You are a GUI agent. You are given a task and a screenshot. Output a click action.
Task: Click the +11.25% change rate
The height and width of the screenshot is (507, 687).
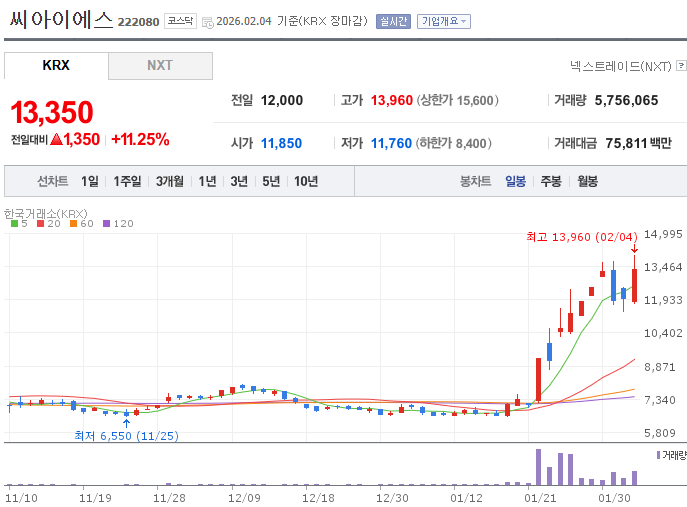pos(140,139)
